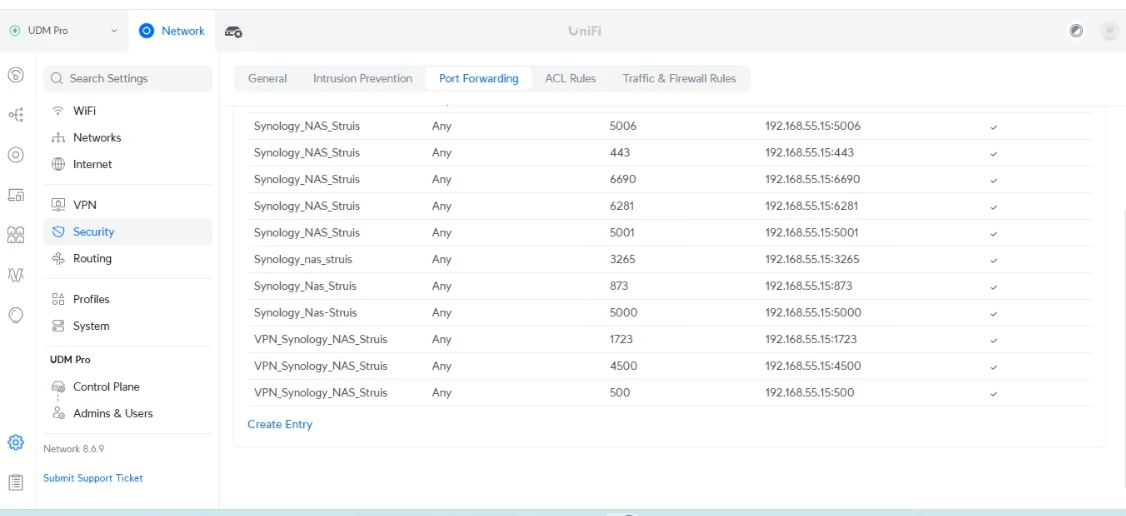Screen dimensions: 1126x516
Task: Select the Network application tab
Action: pyautogui.click(x=172, y=31)
